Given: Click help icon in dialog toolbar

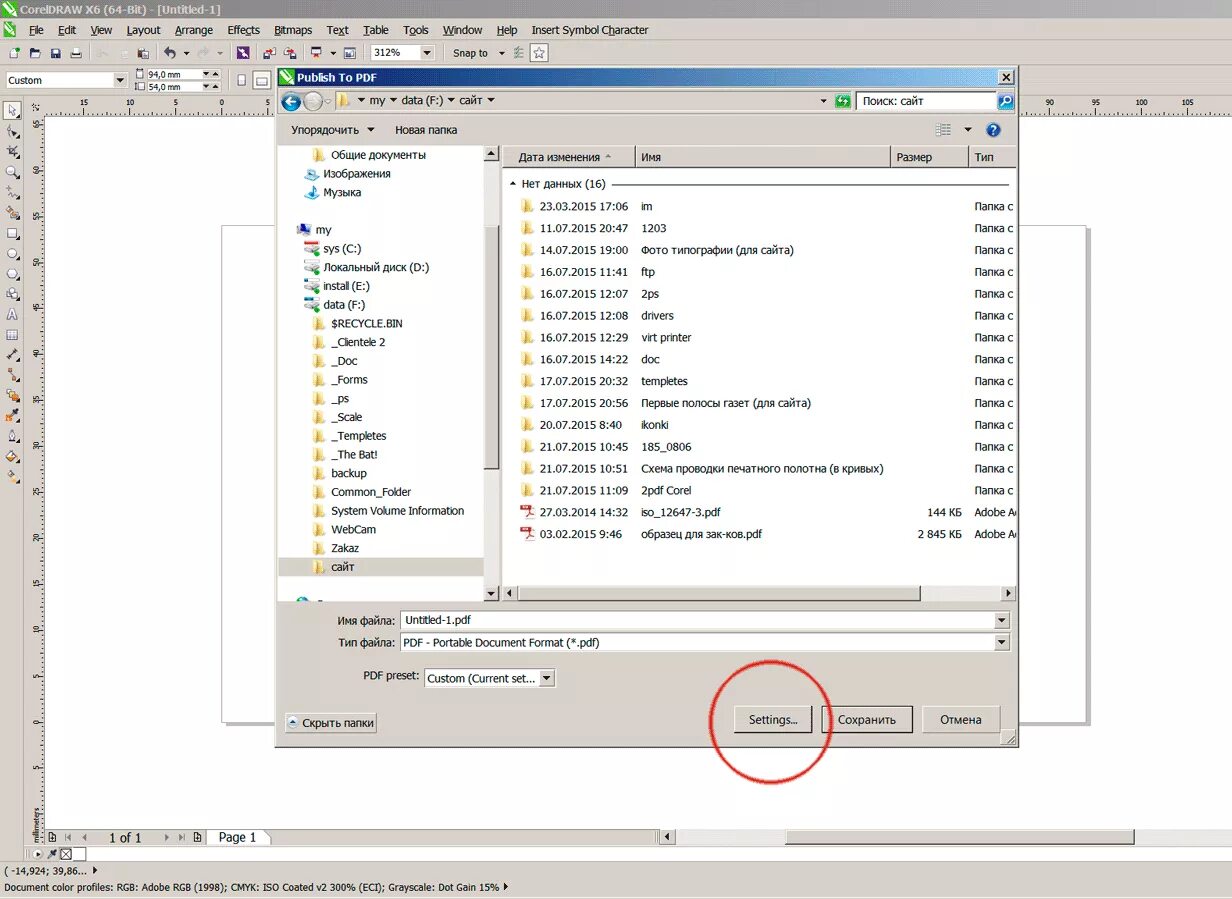Looking at the screenshot, I should click(x=994, y=130).
